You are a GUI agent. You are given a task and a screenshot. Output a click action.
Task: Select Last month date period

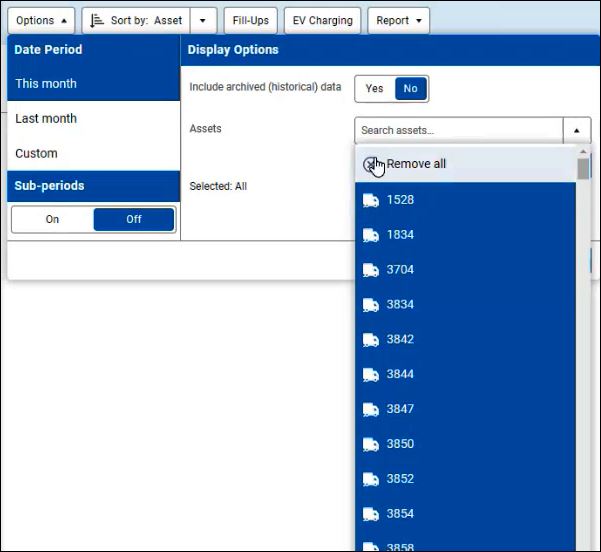tap(46, 119)
